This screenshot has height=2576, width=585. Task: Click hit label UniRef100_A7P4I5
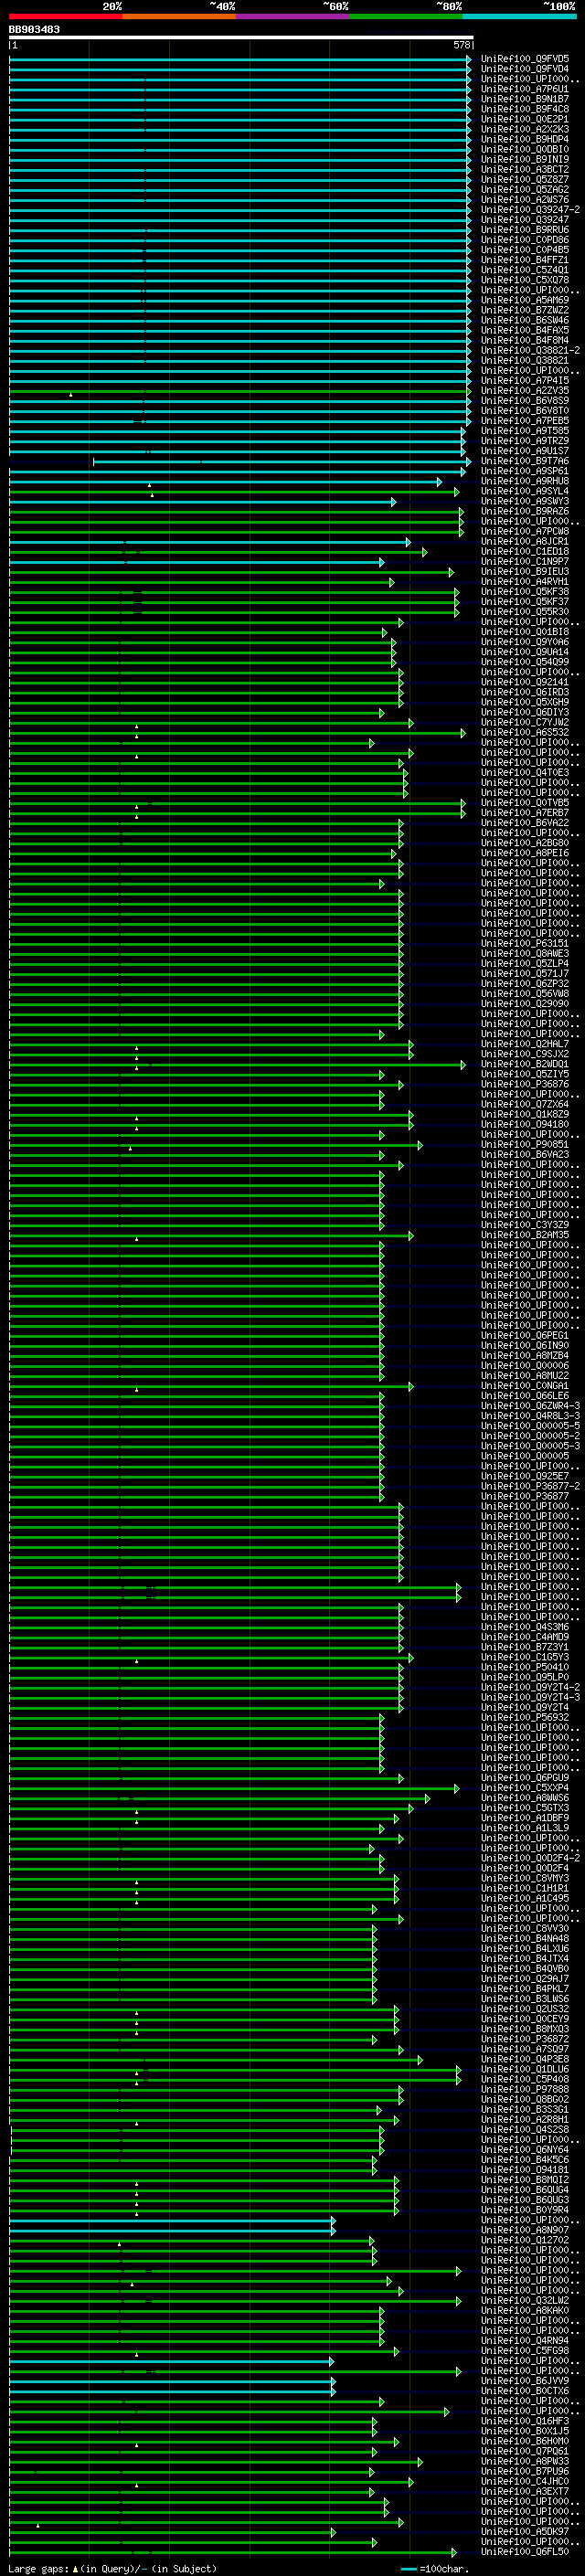coord(525,380)
